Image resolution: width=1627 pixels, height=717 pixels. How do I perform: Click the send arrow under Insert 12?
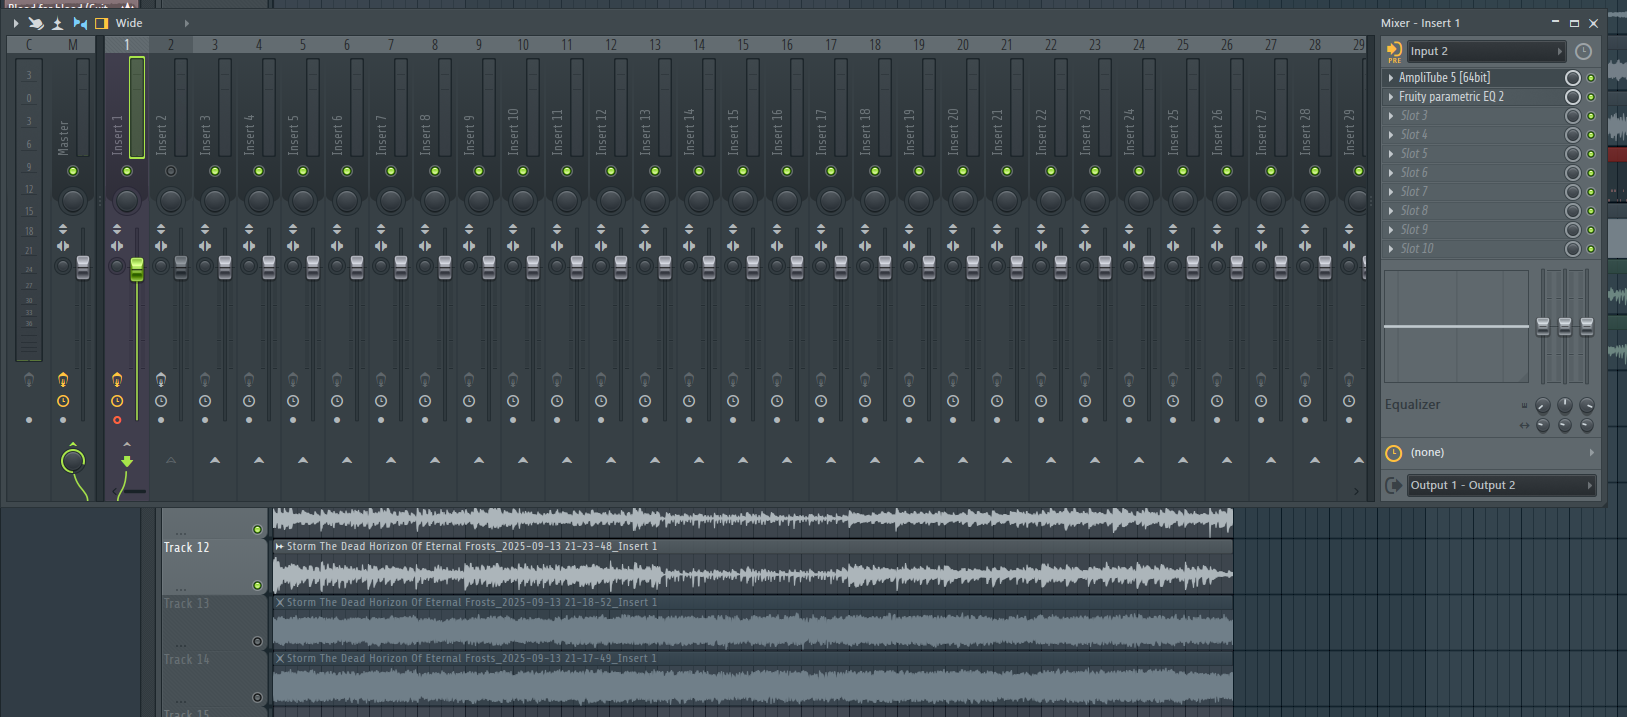point(611,460)
